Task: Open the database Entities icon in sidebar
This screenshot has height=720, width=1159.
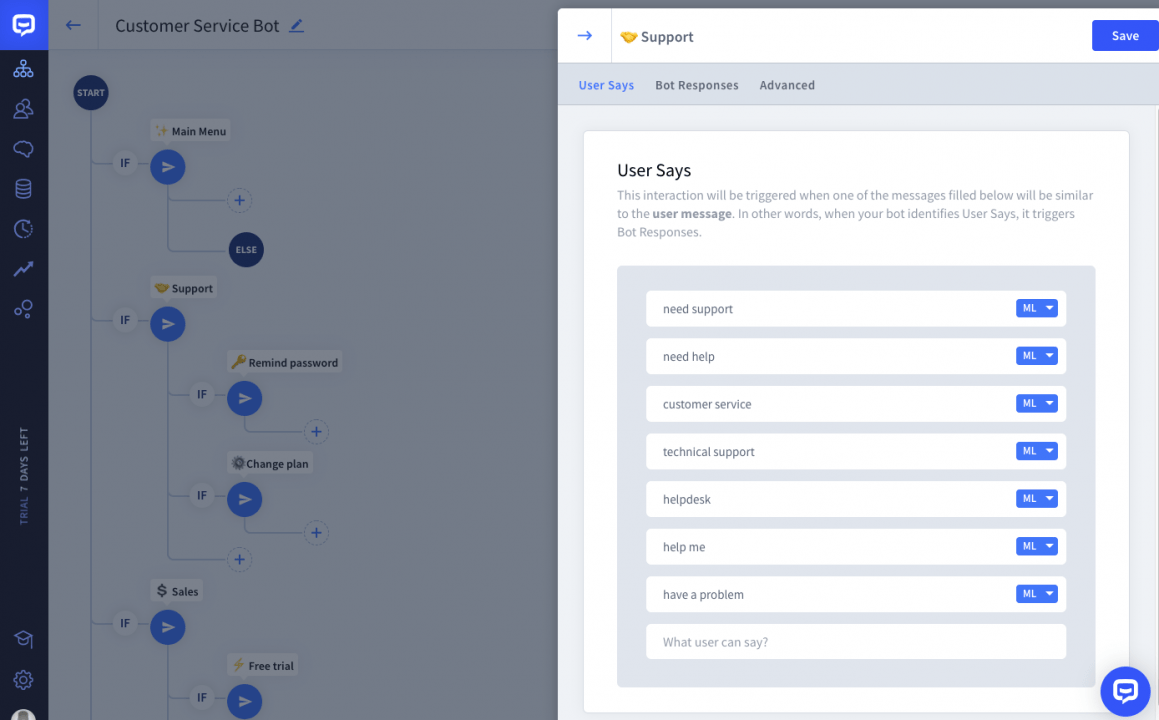Action: (x=23, y=189)
